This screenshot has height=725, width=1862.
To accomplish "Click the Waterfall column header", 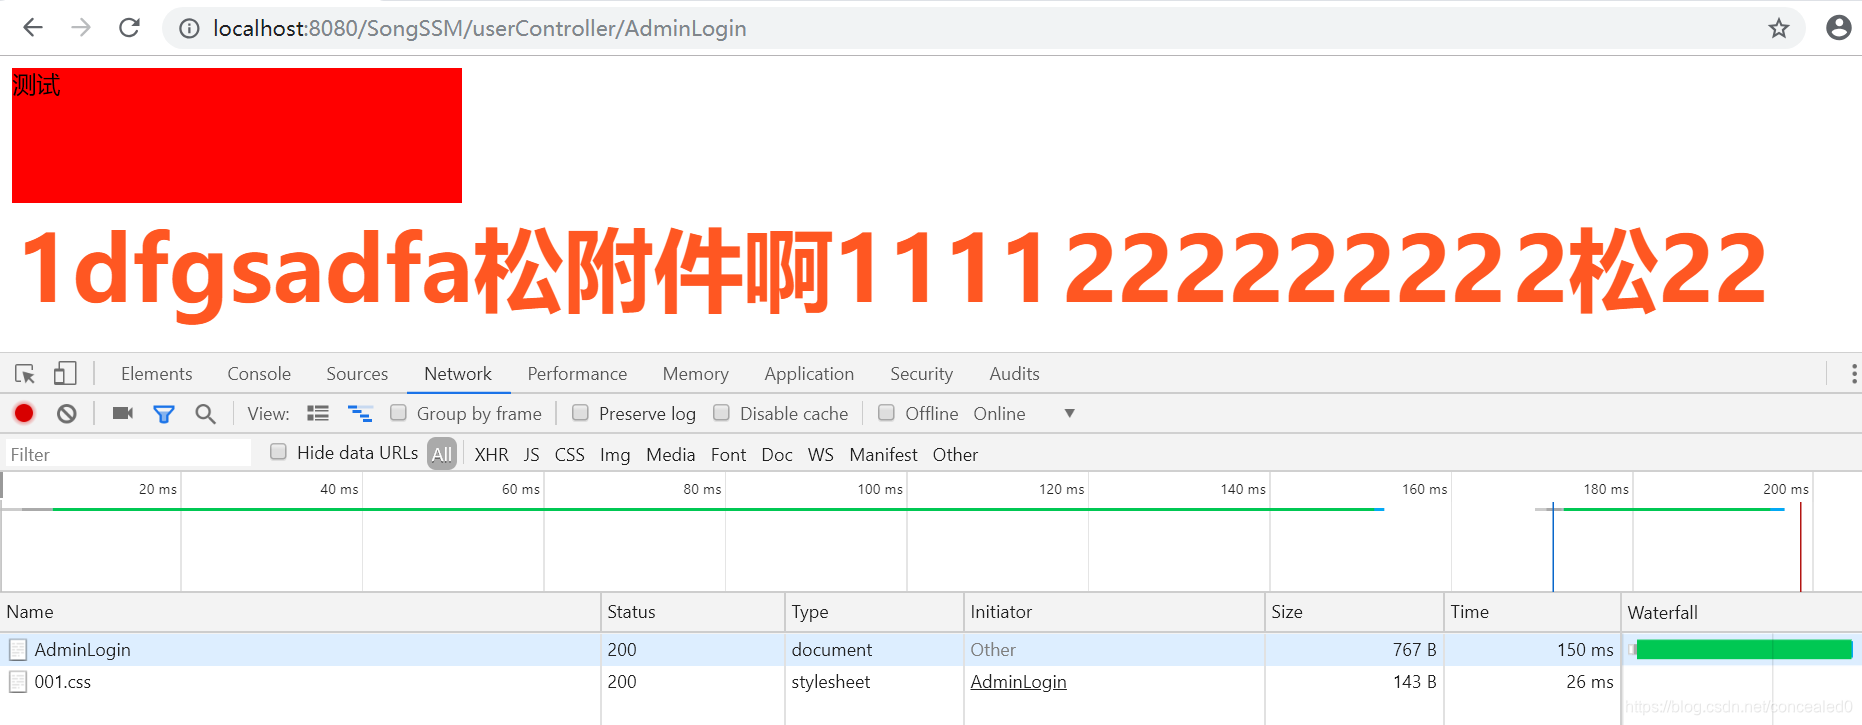I will (1741, 612).
